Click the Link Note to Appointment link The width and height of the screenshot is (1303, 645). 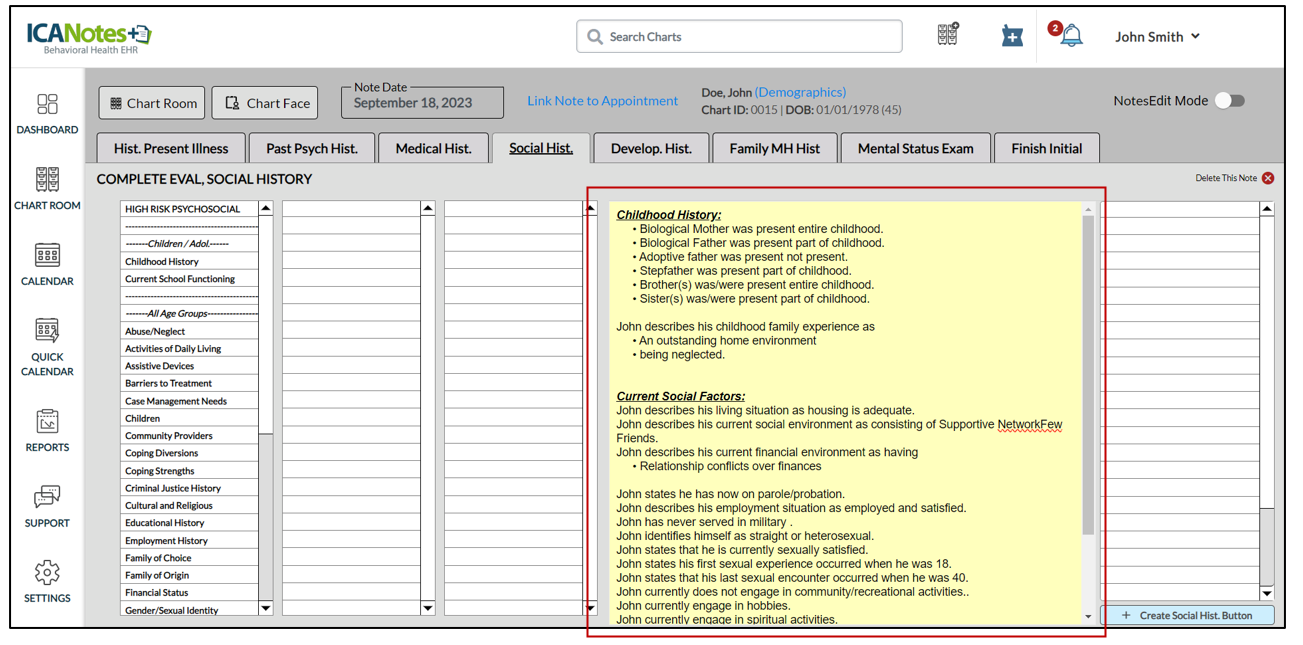[602, 101]
